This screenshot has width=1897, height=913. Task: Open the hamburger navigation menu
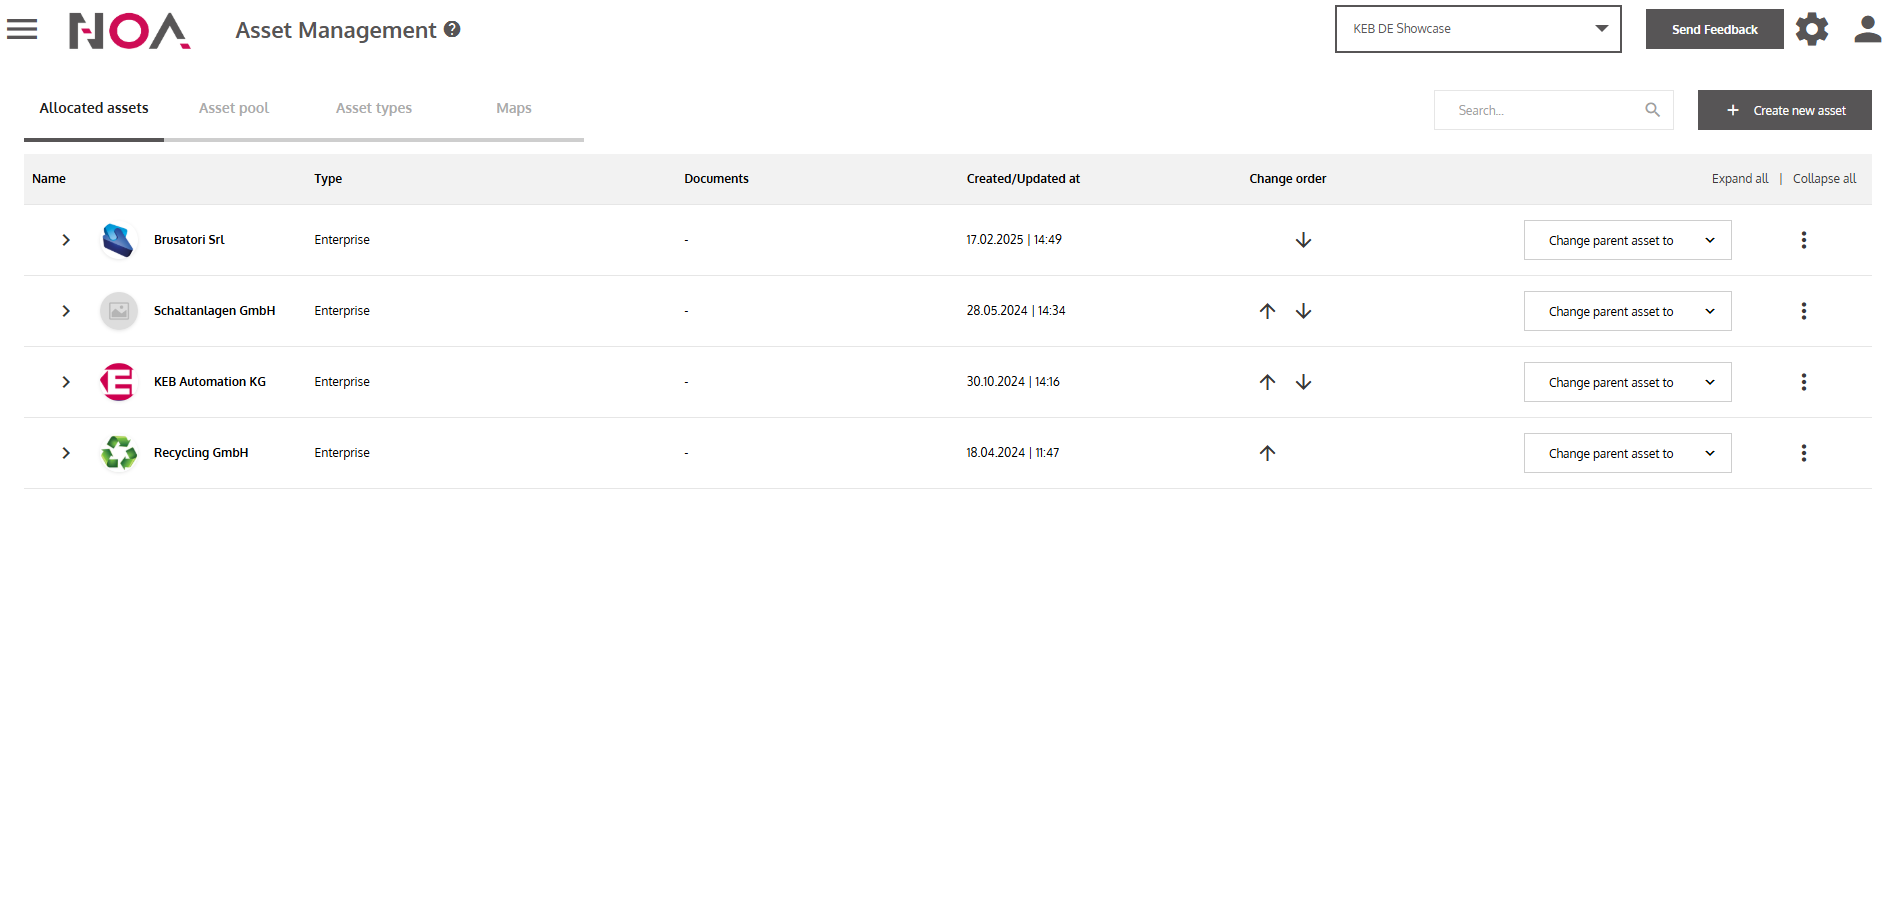[22, 30]
